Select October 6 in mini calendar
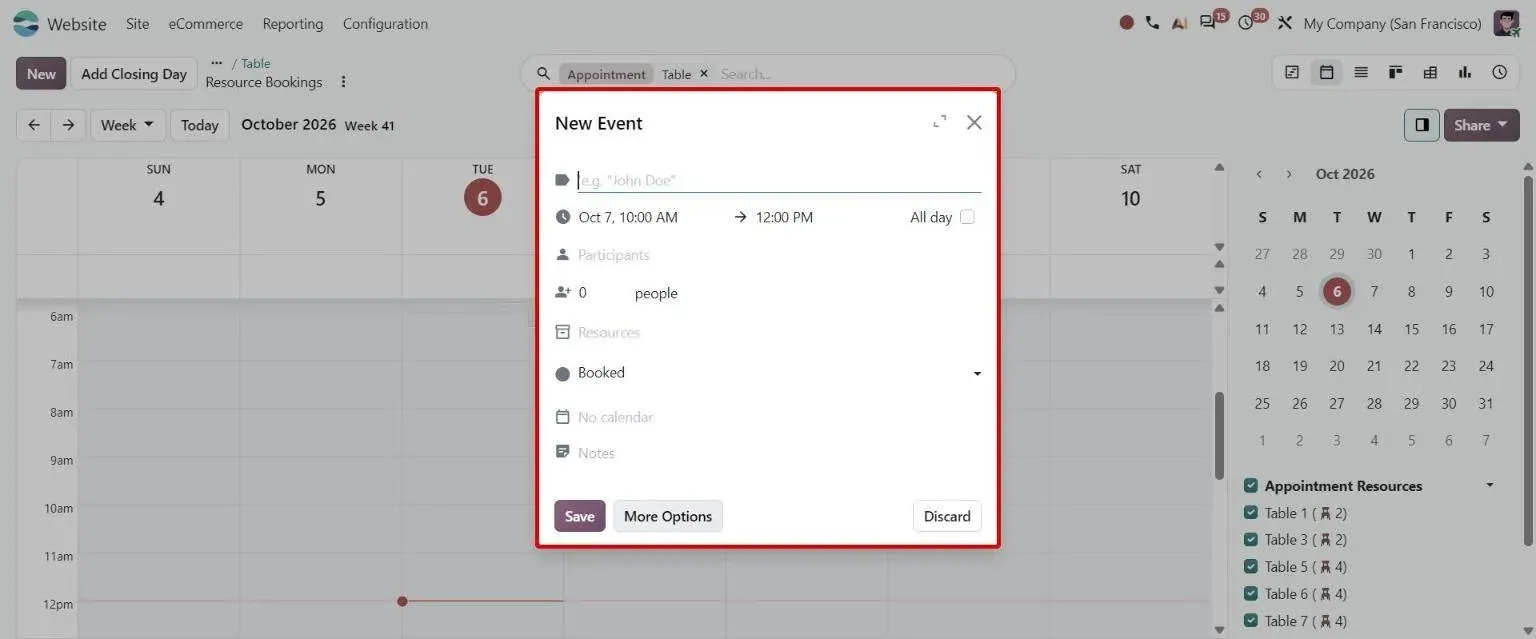This screenshot has height=639, width=1536. point(1336,291)
